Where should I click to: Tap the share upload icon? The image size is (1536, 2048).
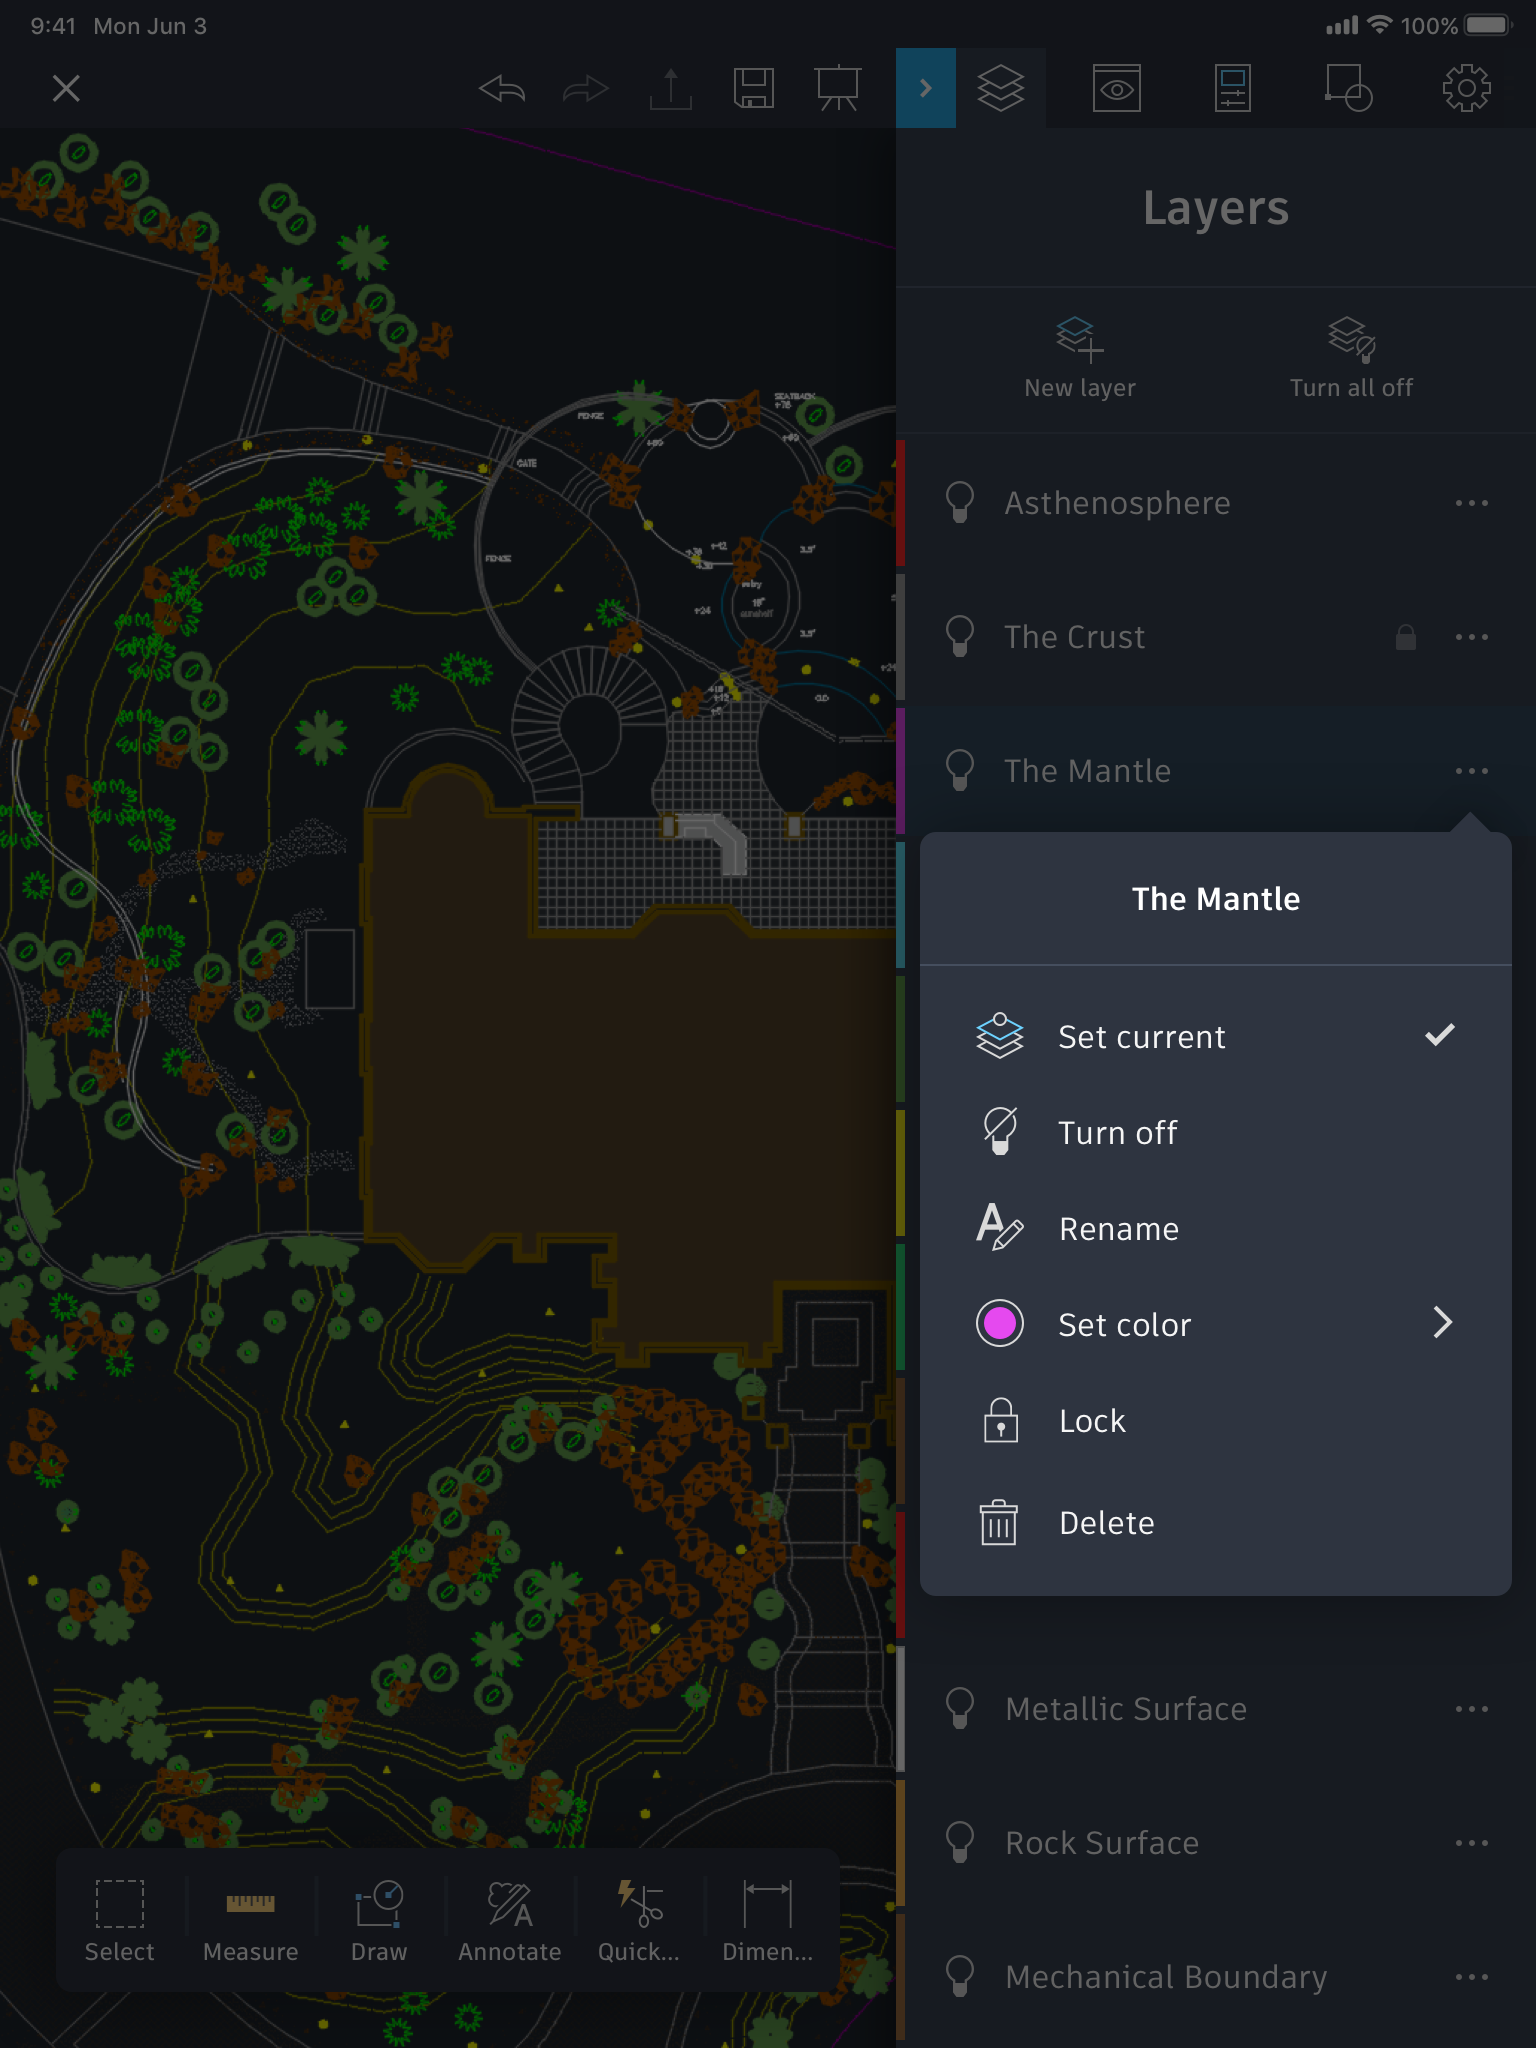[x=670, y=89]
